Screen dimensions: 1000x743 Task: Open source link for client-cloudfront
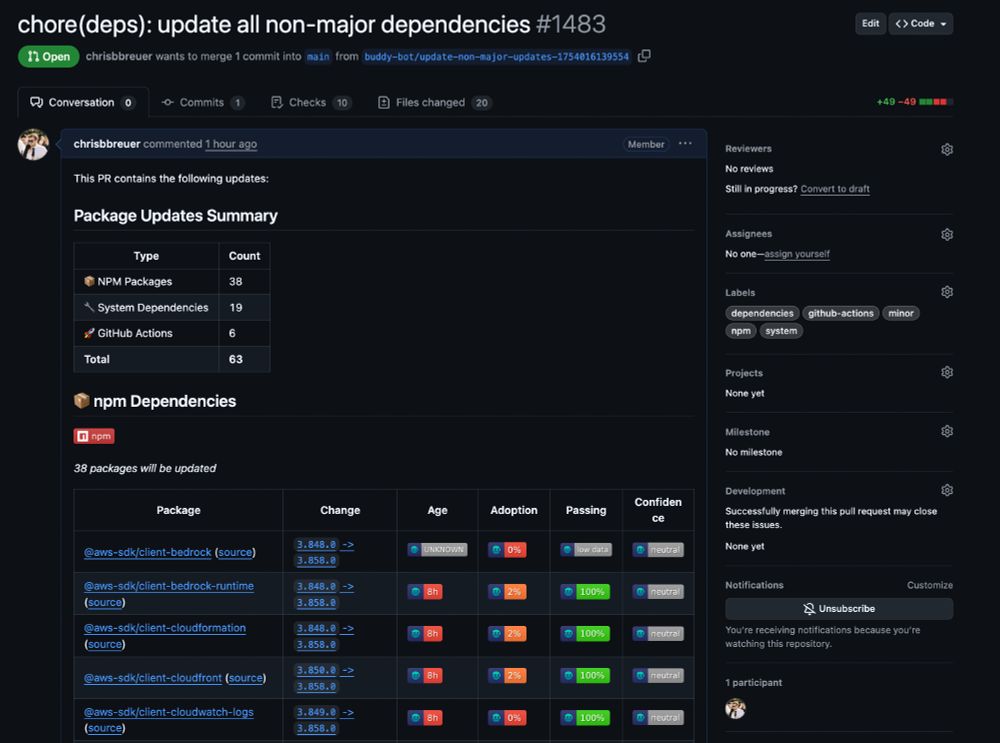[x=246, y=678]
